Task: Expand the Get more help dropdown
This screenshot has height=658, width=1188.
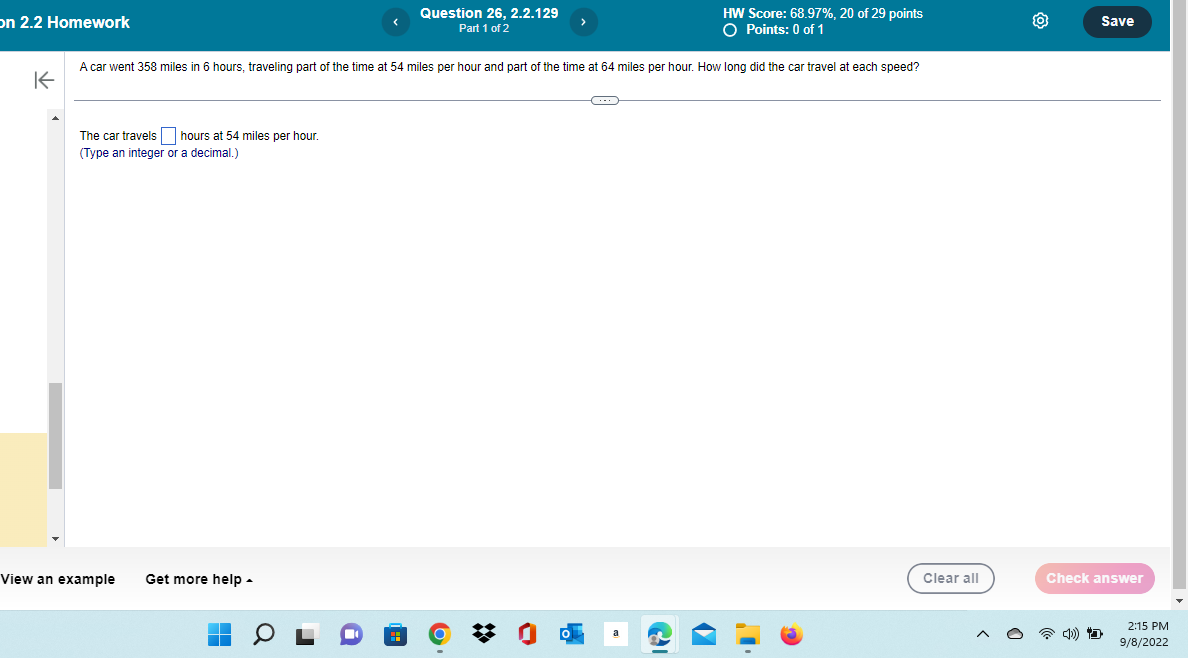Action: [196, 578]
